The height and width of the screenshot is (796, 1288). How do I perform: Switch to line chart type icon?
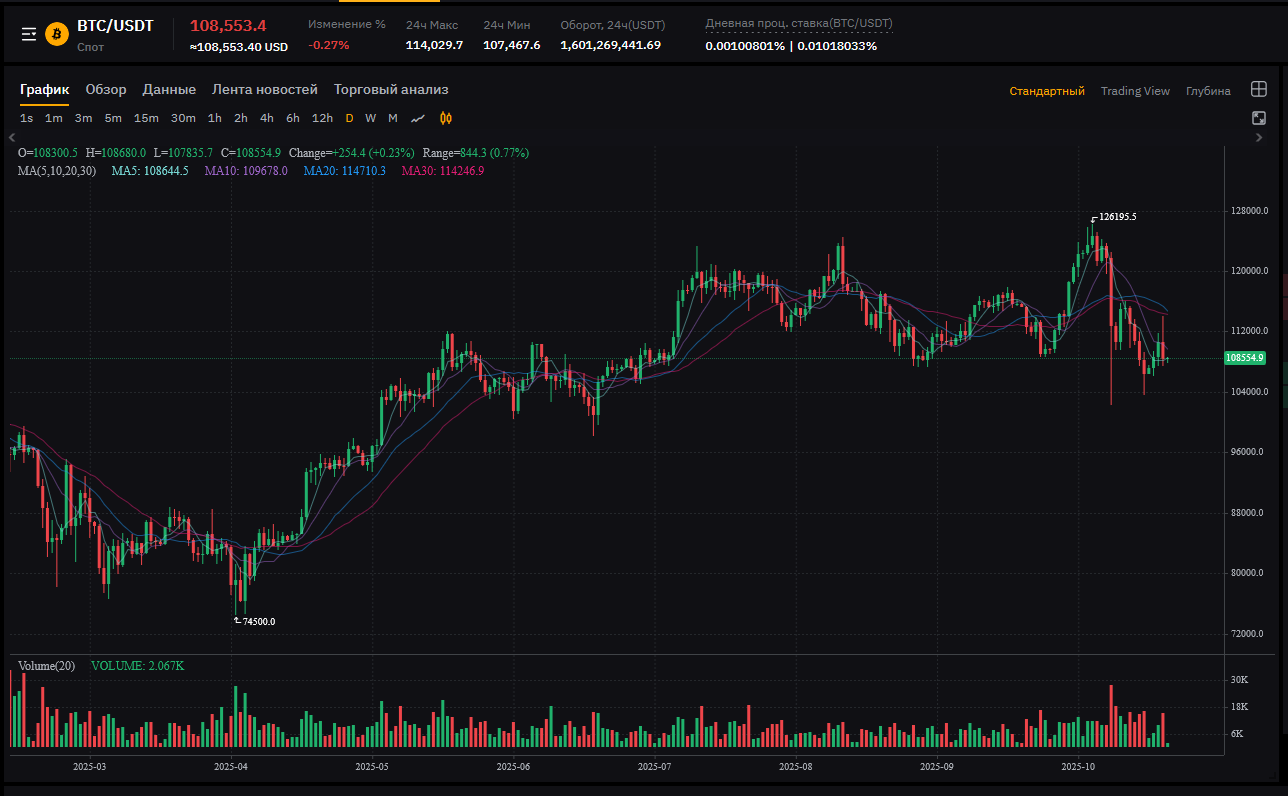[x=418, y=118]
